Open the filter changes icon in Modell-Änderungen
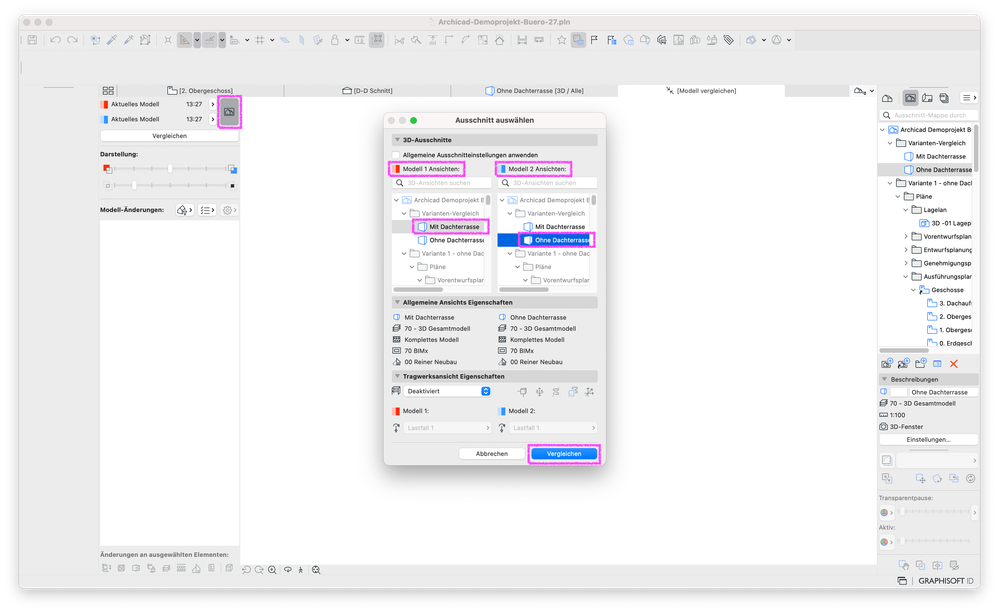 (x=184, y=210)
